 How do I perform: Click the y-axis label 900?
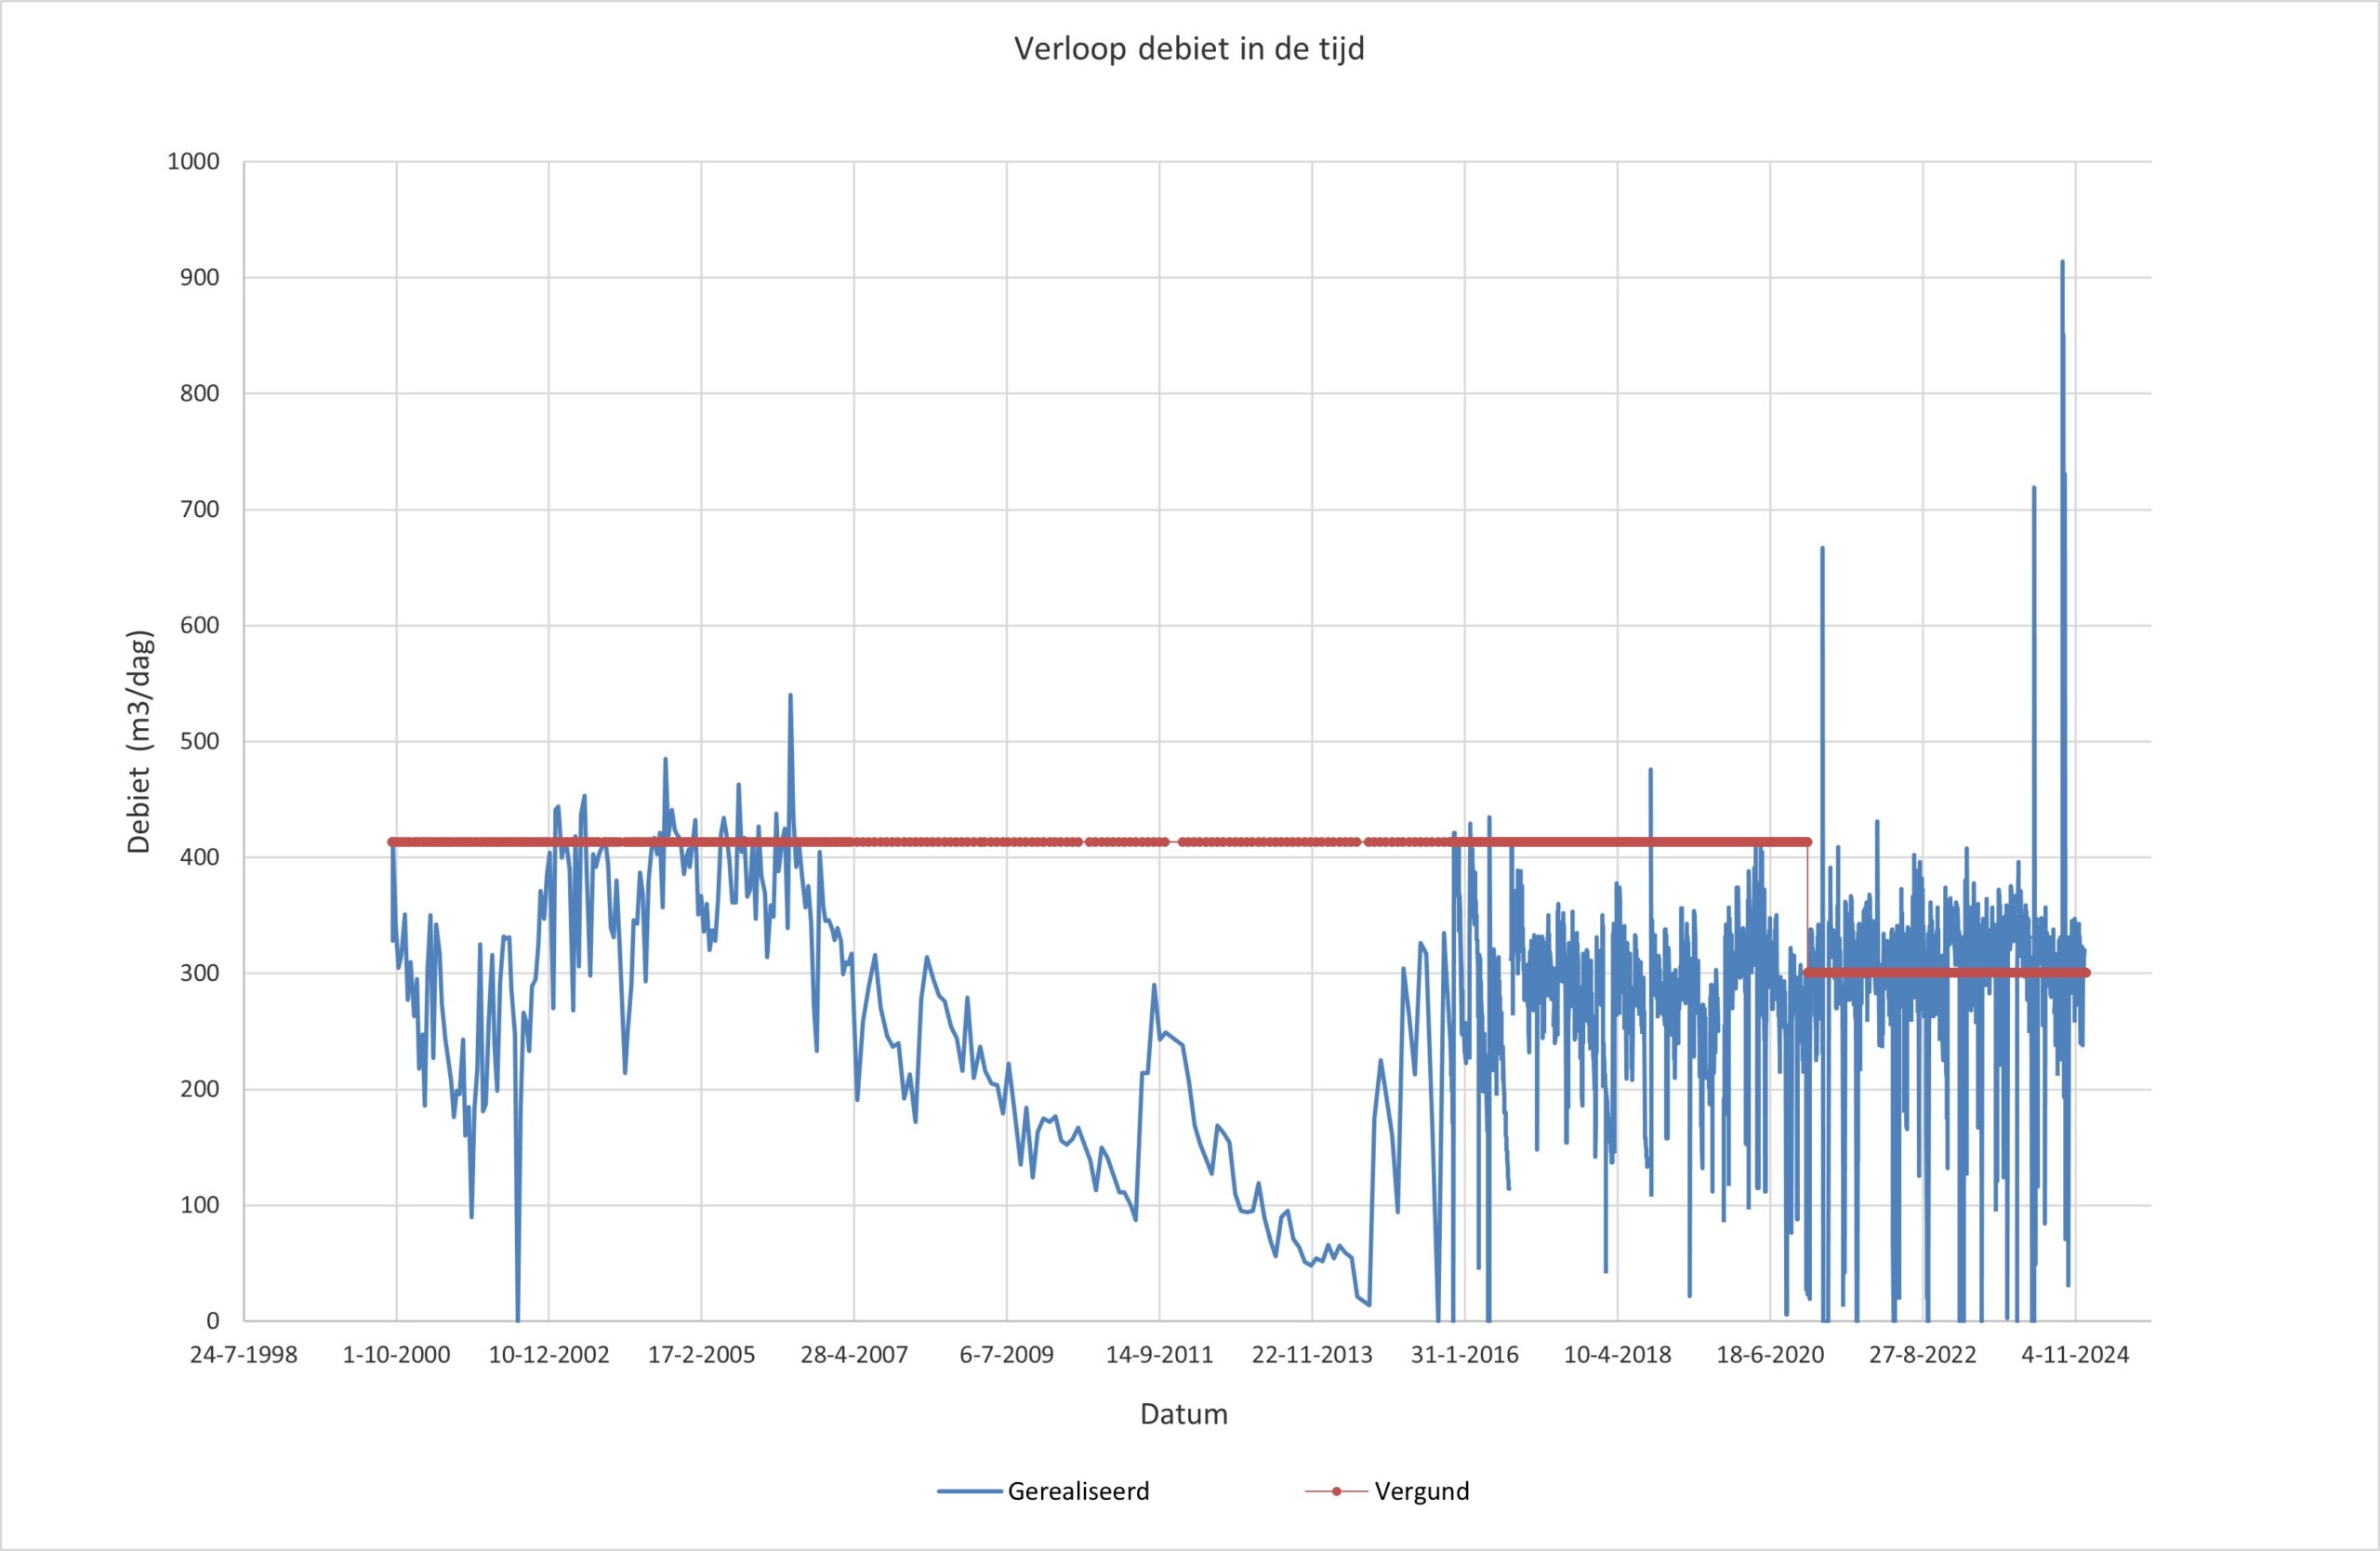click(x=200, y=278)
